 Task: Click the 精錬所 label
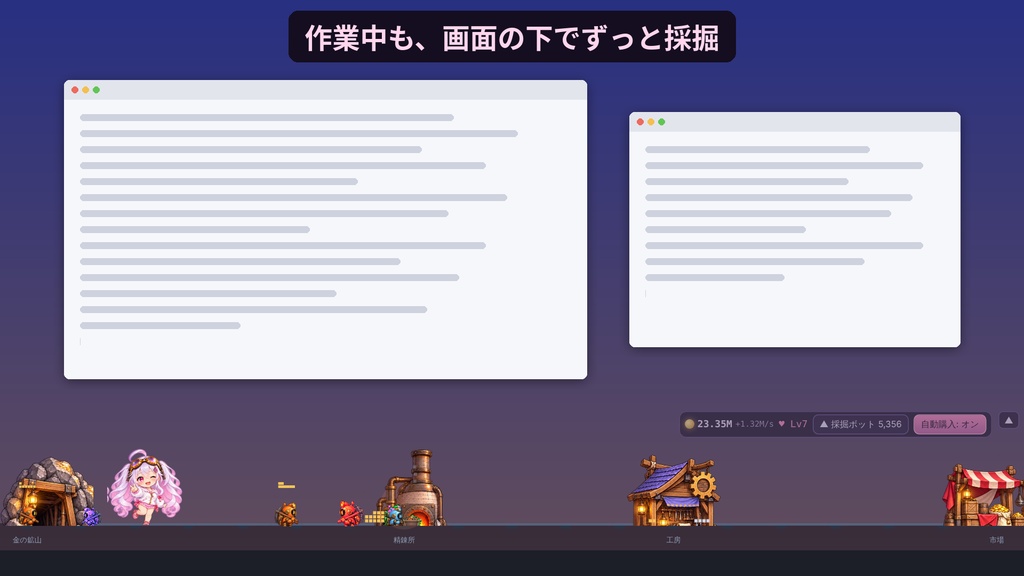pyautogui.click(x=404, y=540)
